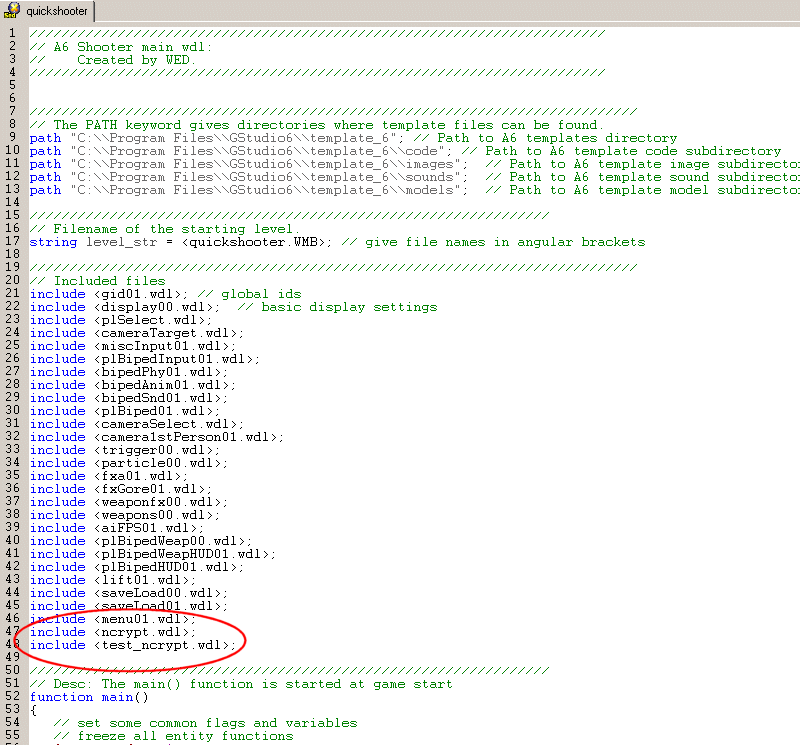The height and width of the screenshot is (745, 800).
Task: Click the 'include <menu01.wdl>;' line
Action: [x=113, y=619]
